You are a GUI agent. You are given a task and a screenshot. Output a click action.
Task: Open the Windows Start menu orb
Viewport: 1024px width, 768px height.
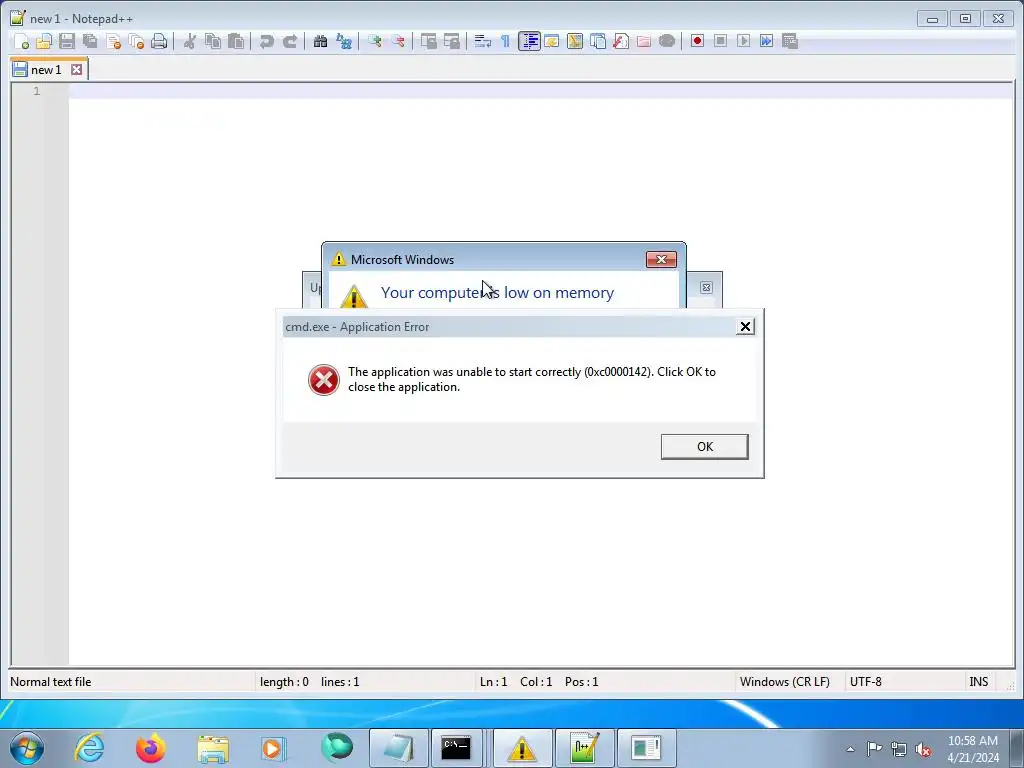[27, 748]
